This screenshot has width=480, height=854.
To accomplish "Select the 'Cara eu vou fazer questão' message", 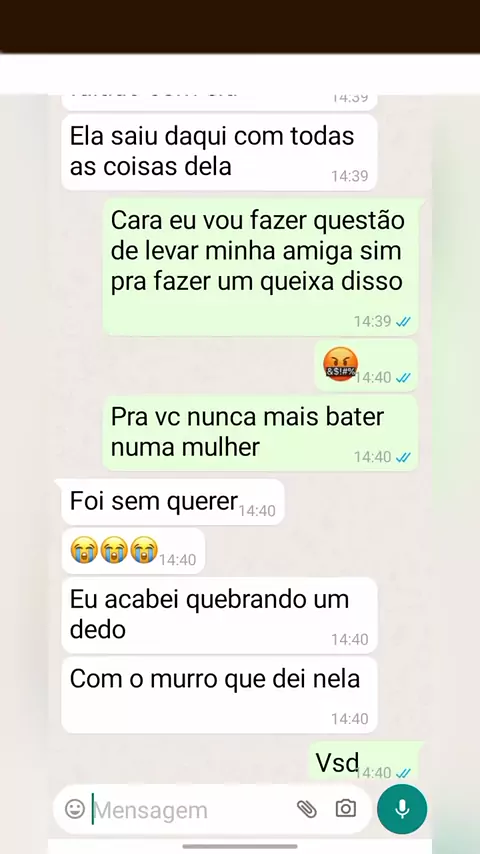I will (x=260, y=267).
